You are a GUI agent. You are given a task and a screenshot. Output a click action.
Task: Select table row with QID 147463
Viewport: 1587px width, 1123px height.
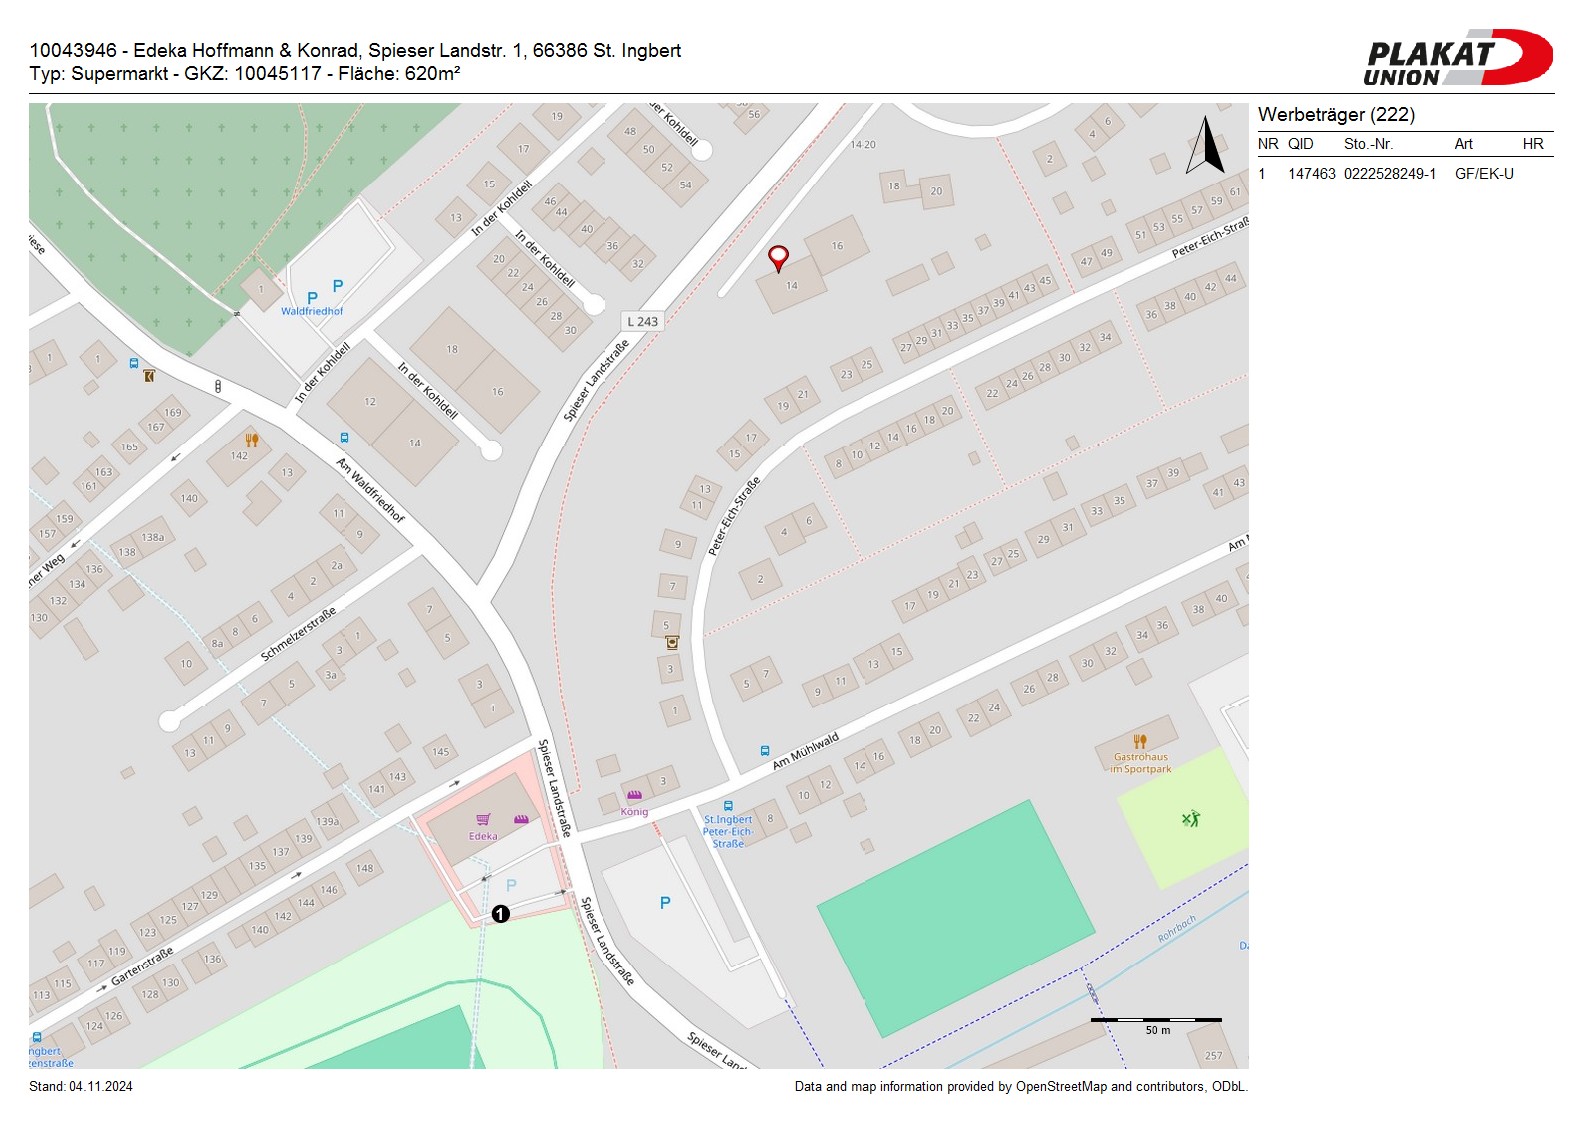[1386, 174]
